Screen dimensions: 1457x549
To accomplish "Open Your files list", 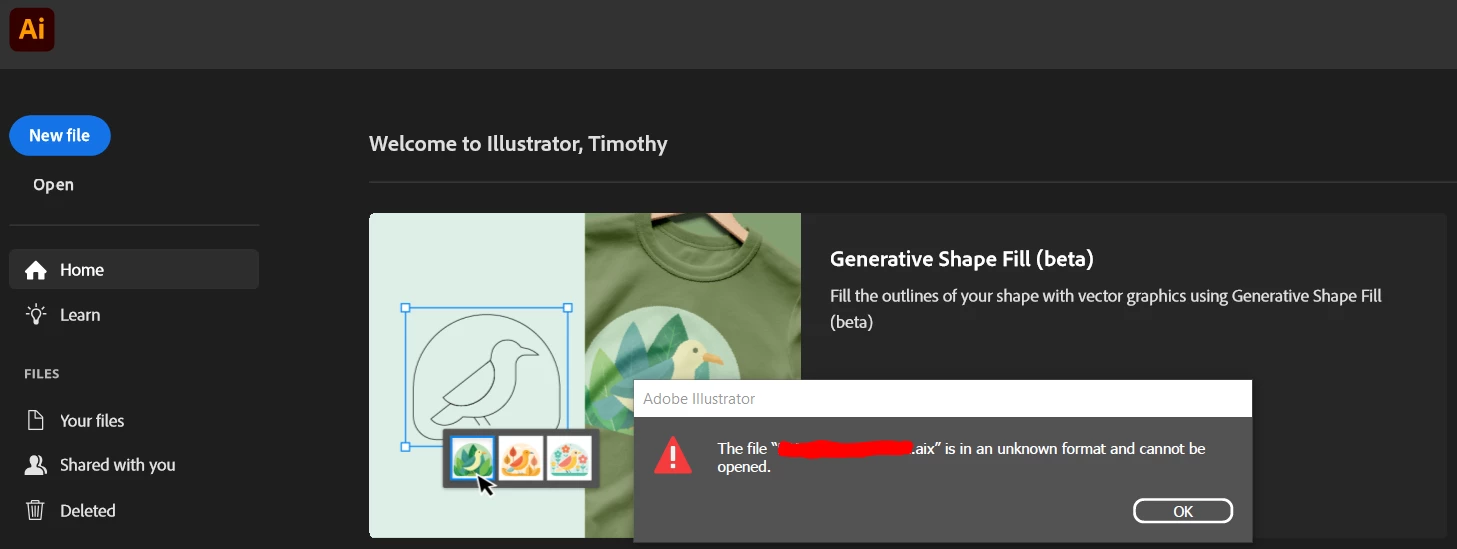I will [92, 421].
